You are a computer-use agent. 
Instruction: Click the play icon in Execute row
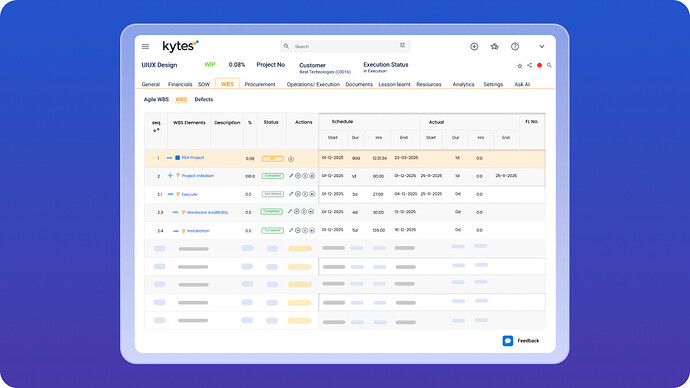[x=312, y=194]
